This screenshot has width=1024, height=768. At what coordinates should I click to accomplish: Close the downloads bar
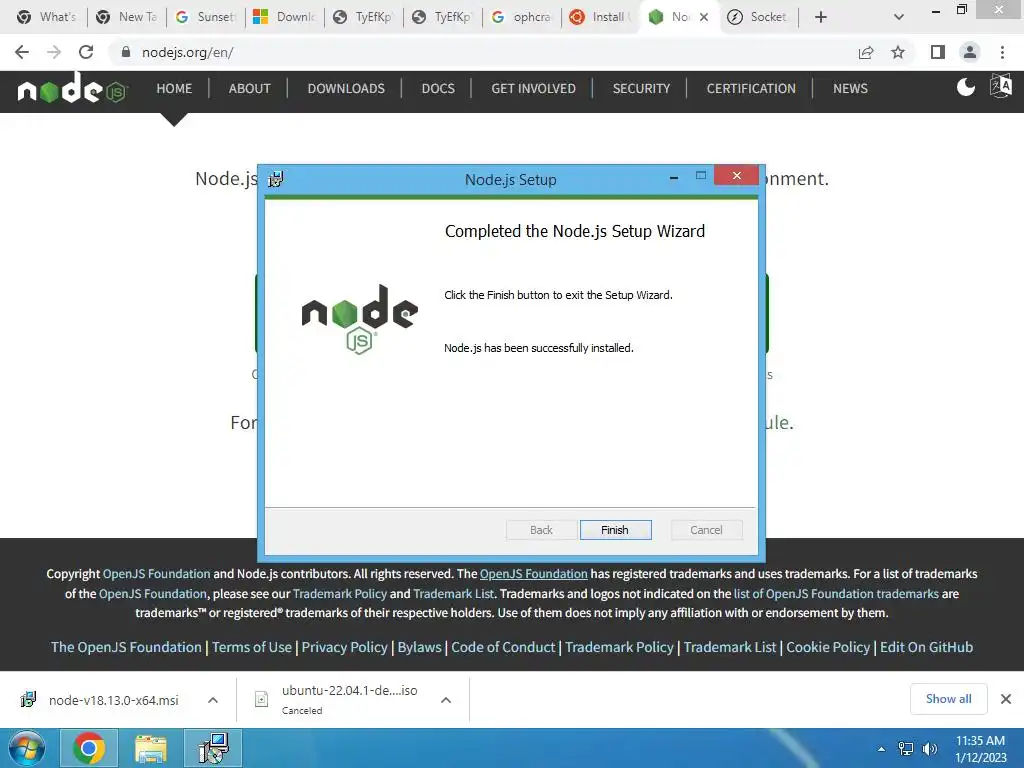(1006, 699)
